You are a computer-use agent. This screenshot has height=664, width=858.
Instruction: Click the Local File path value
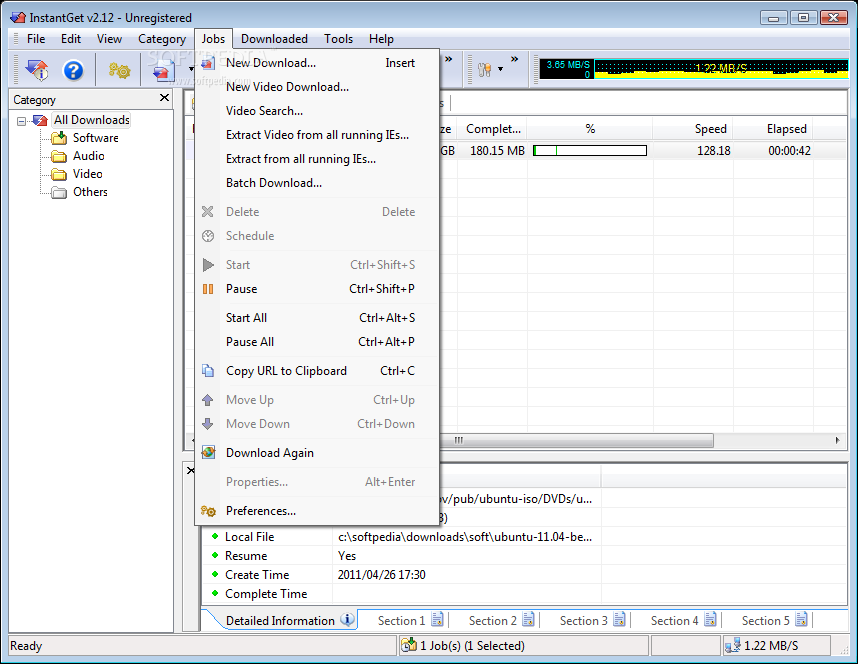coord(465,537)
